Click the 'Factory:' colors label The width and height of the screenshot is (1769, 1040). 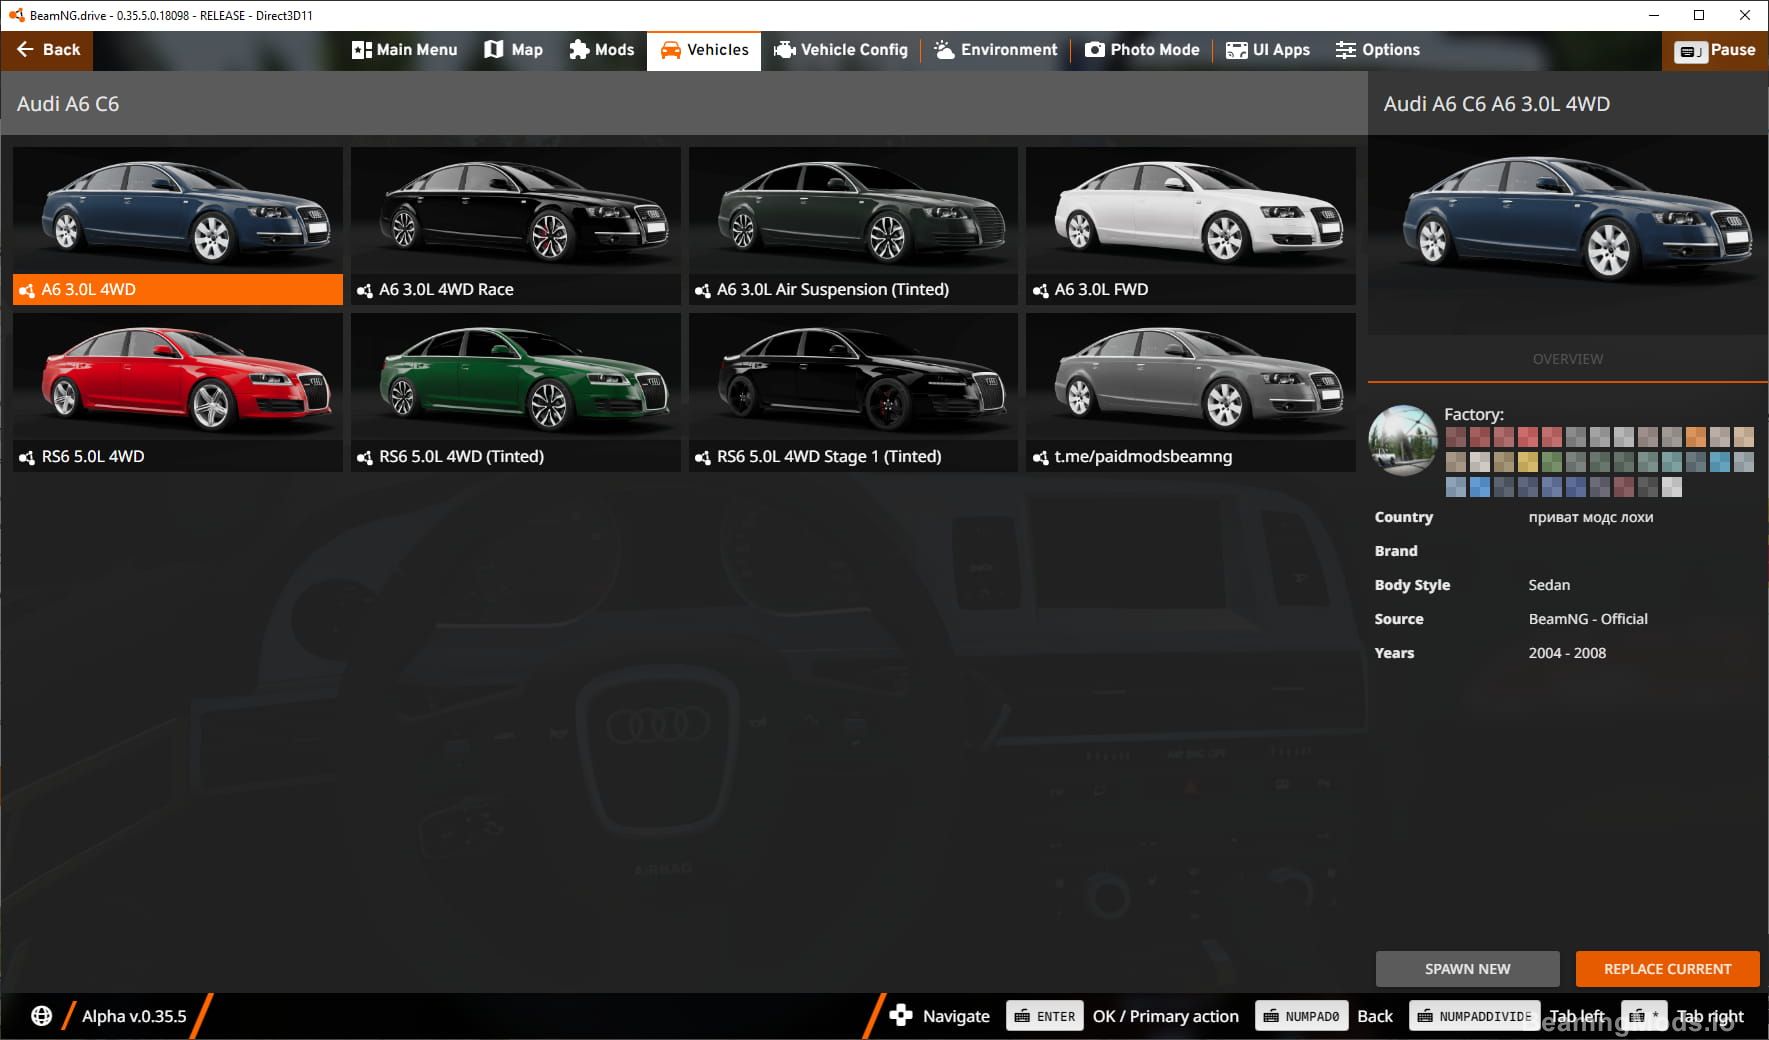1473,414
